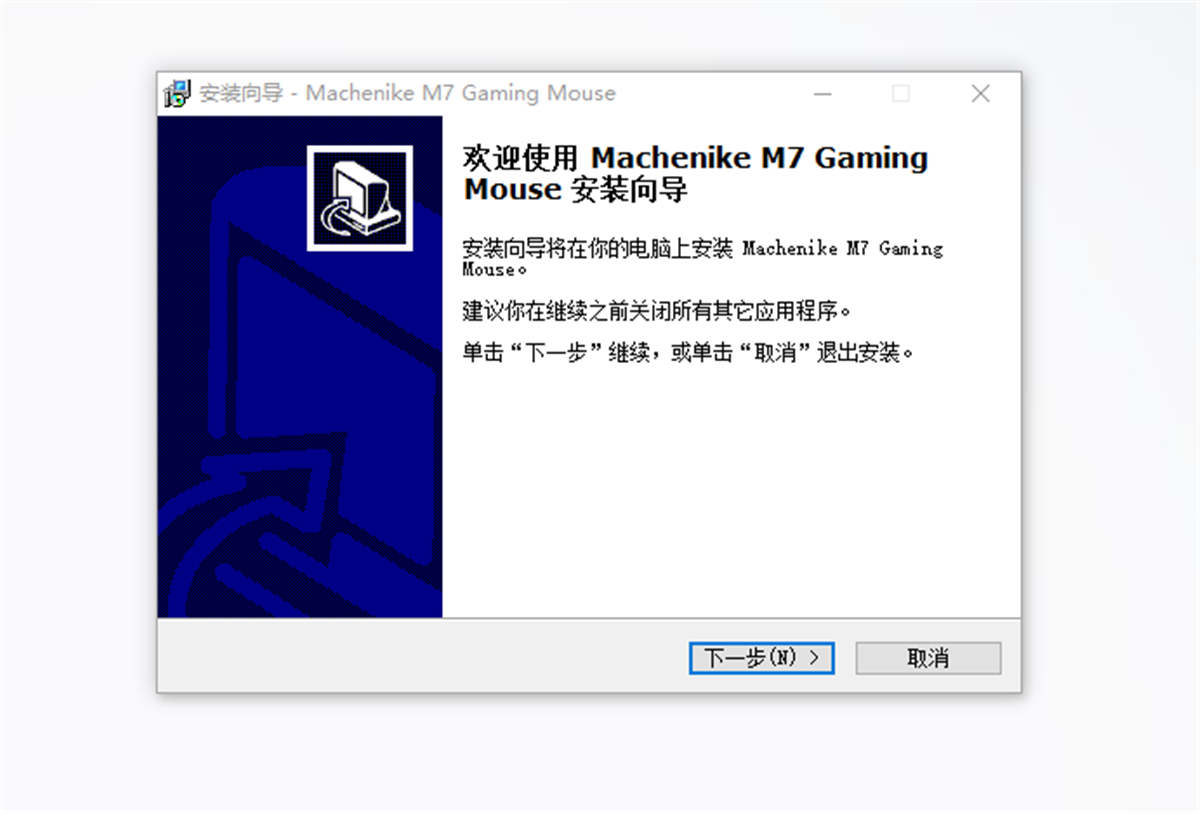The width and height of the screenshot is (1200, 814).
Task: Click the heading 欢迎使用 Machenike M7 Gaming Mouse 安装向导
Action: [x=695, y=173]
